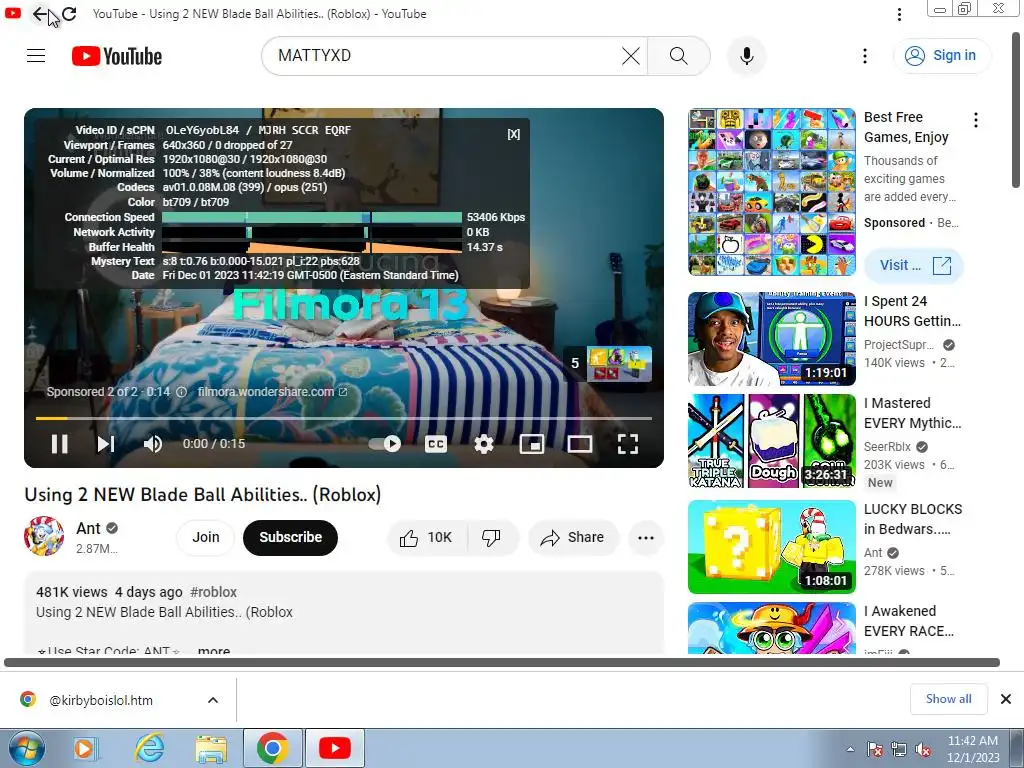Skip to the next video
The width and height of the screenshot is (1024, 768).
[x=106, y=444]
